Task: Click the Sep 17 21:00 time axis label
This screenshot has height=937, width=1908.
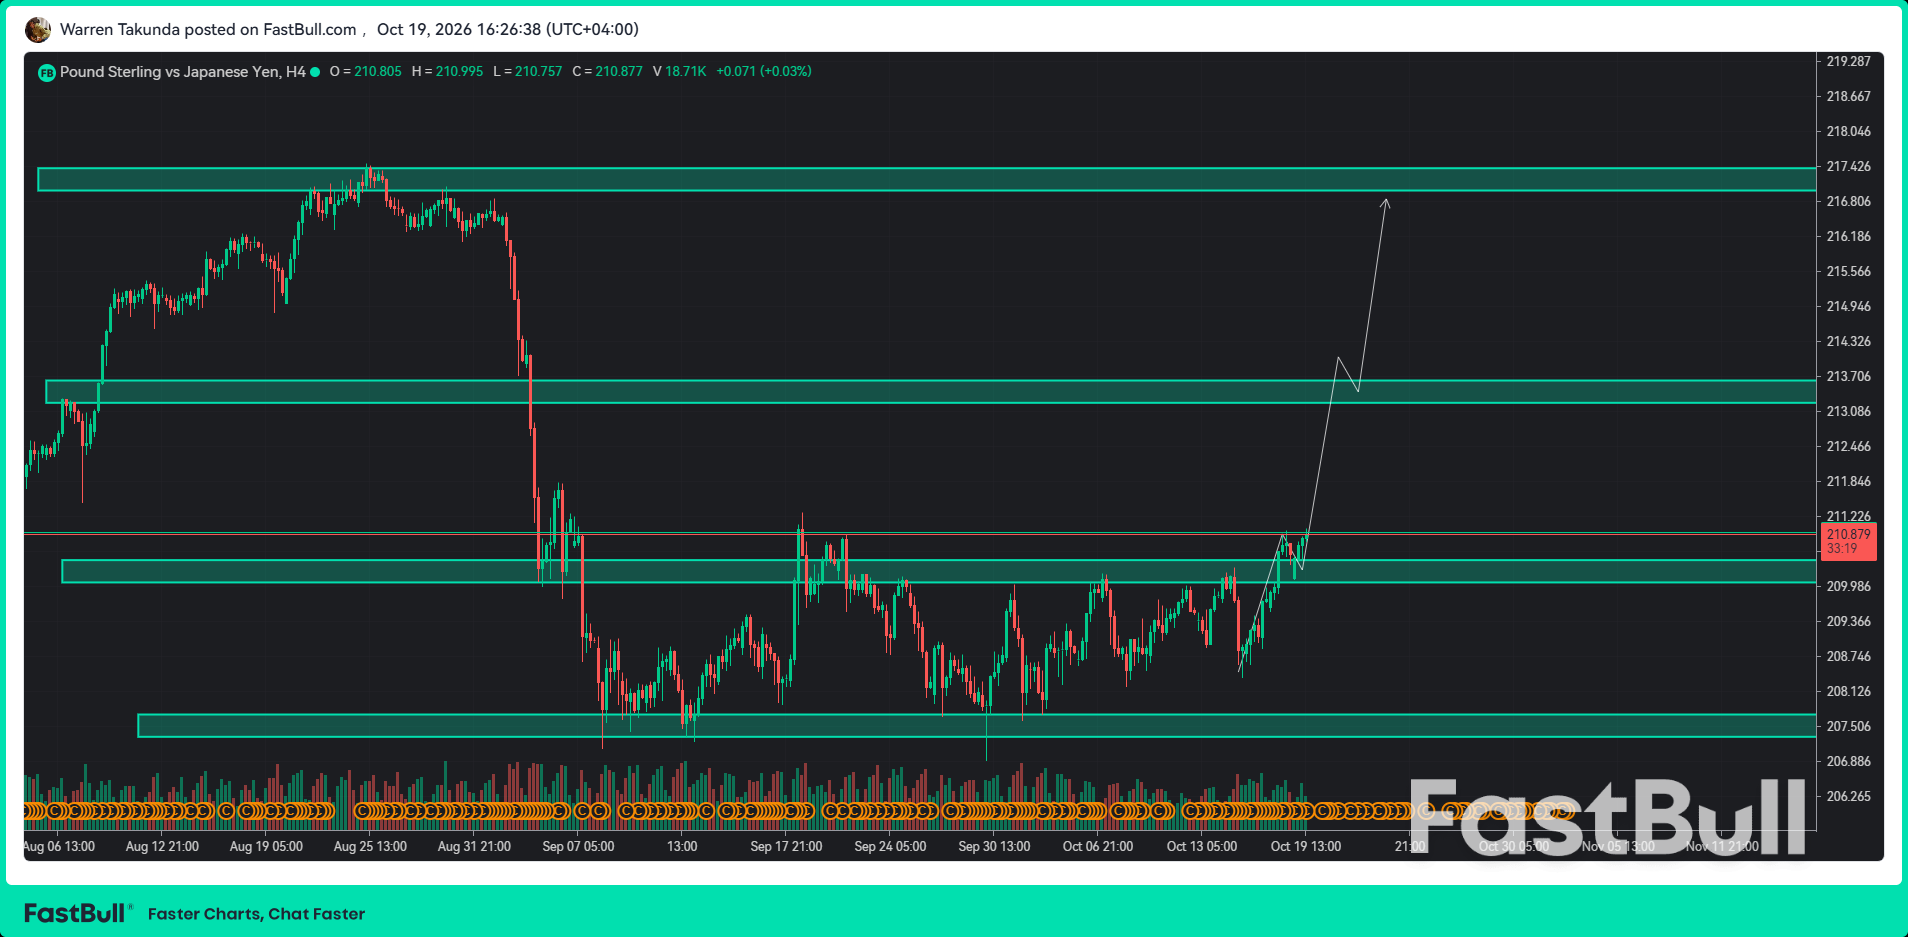Action: point(786,846)
